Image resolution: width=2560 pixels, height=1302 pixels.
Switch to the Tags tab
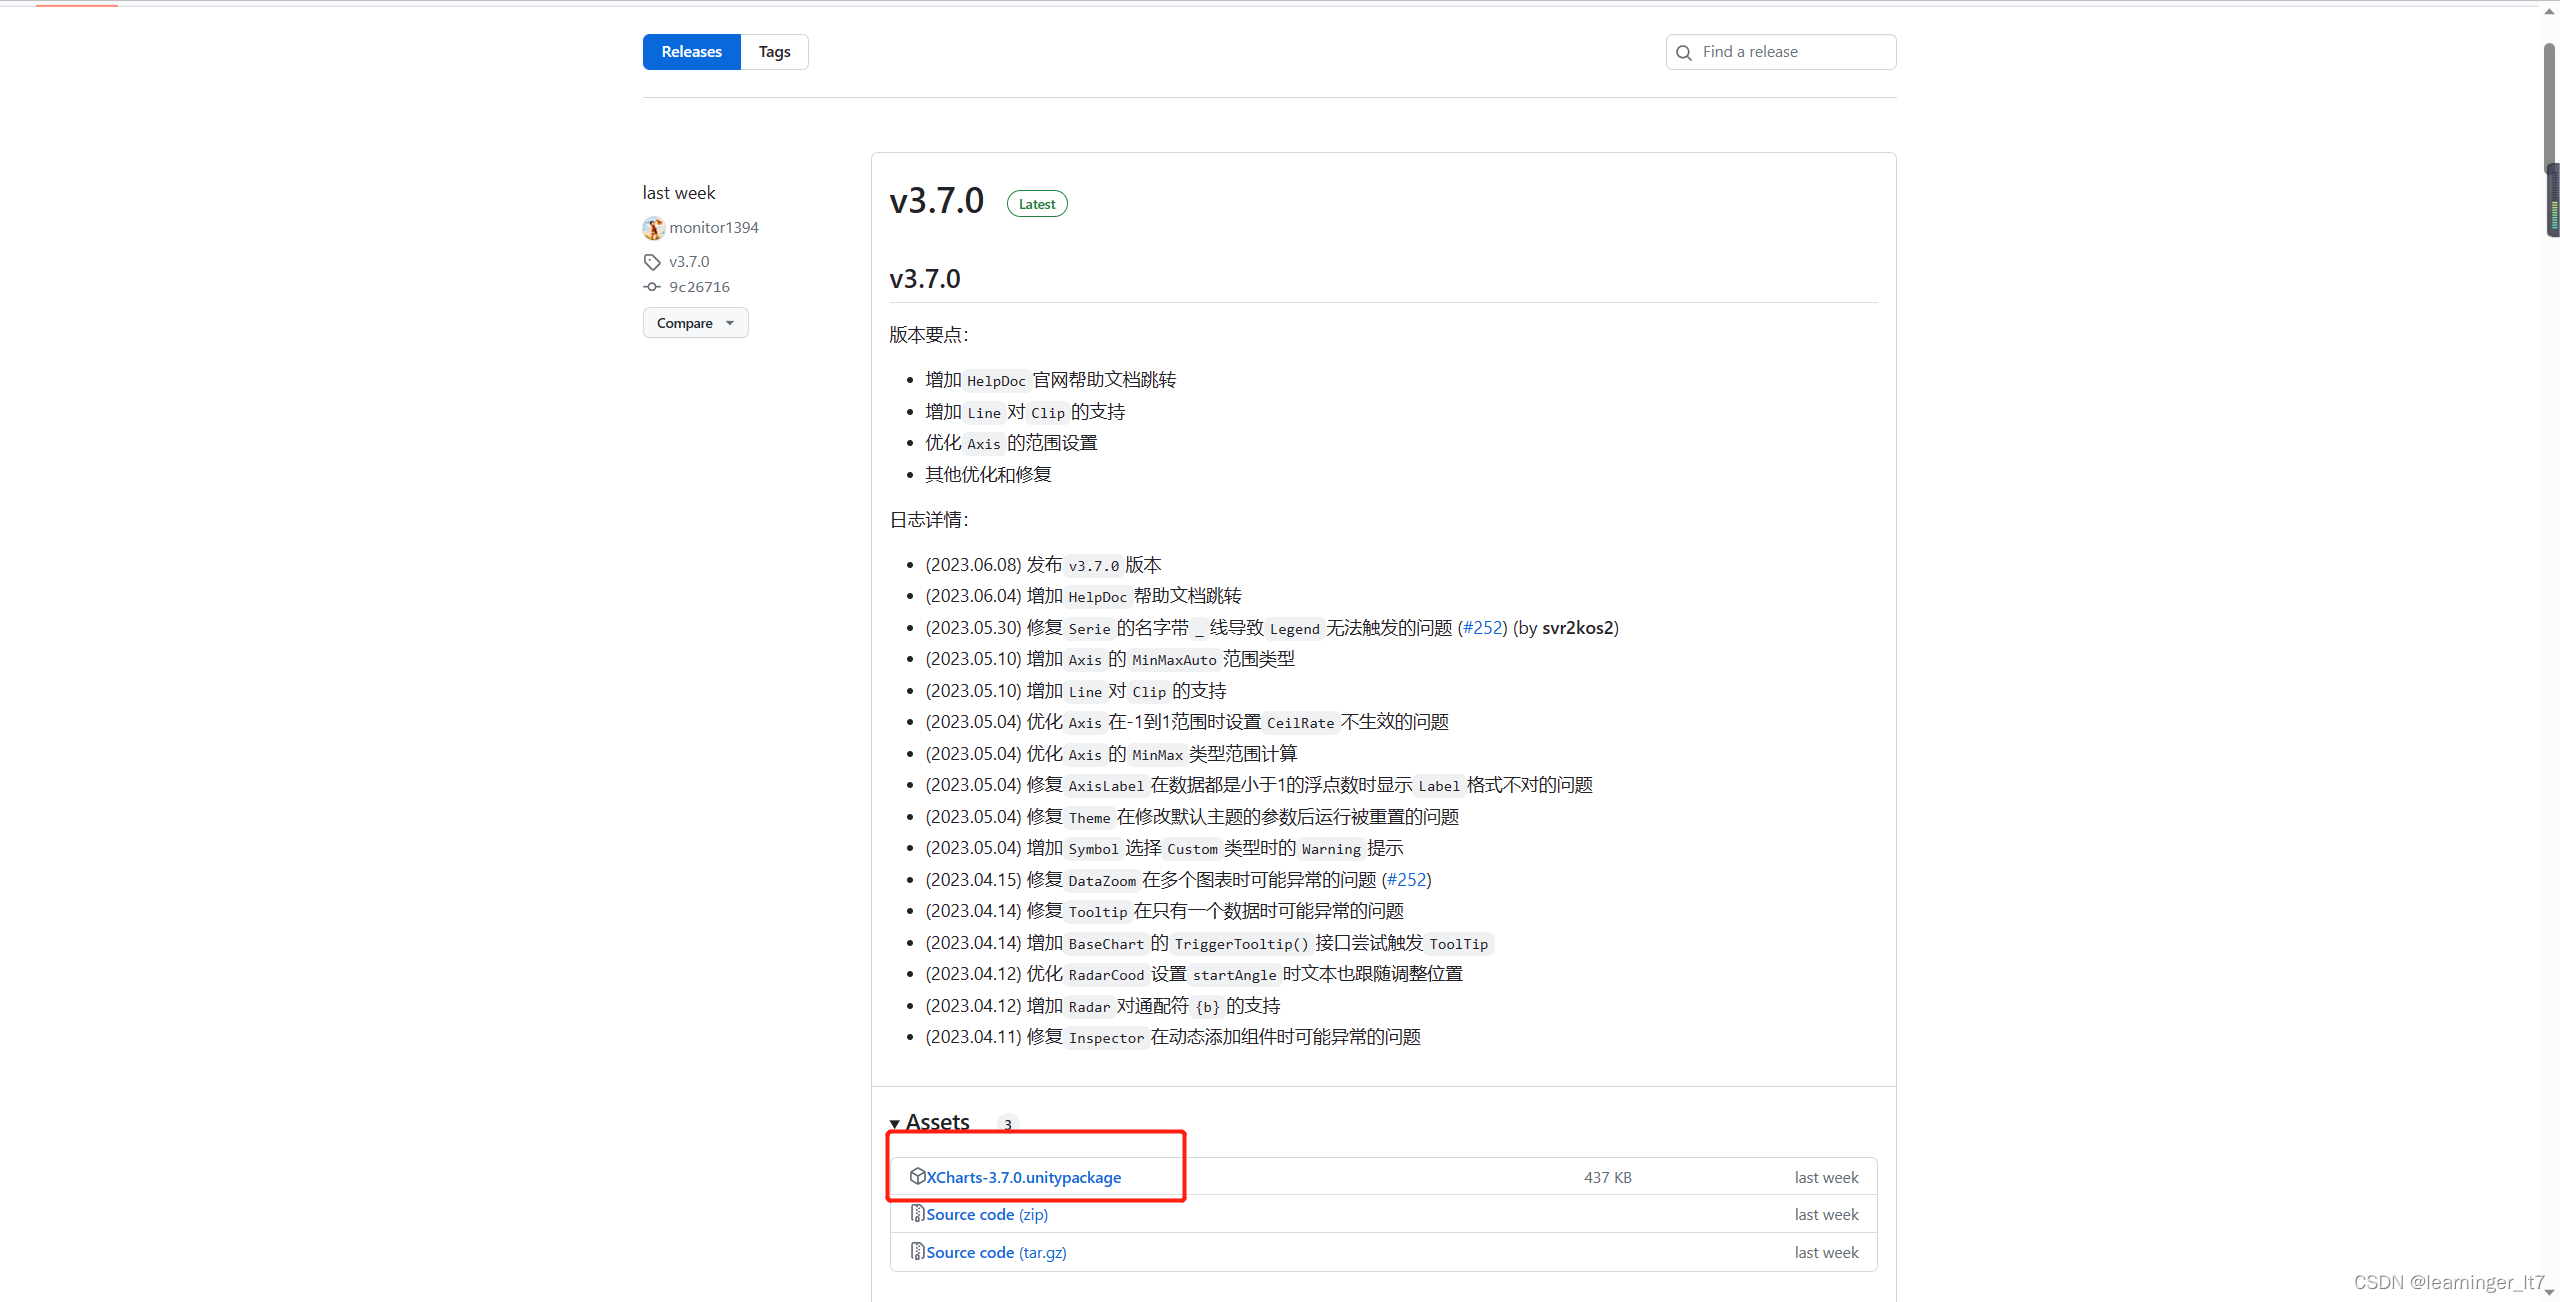click(774, 52)
